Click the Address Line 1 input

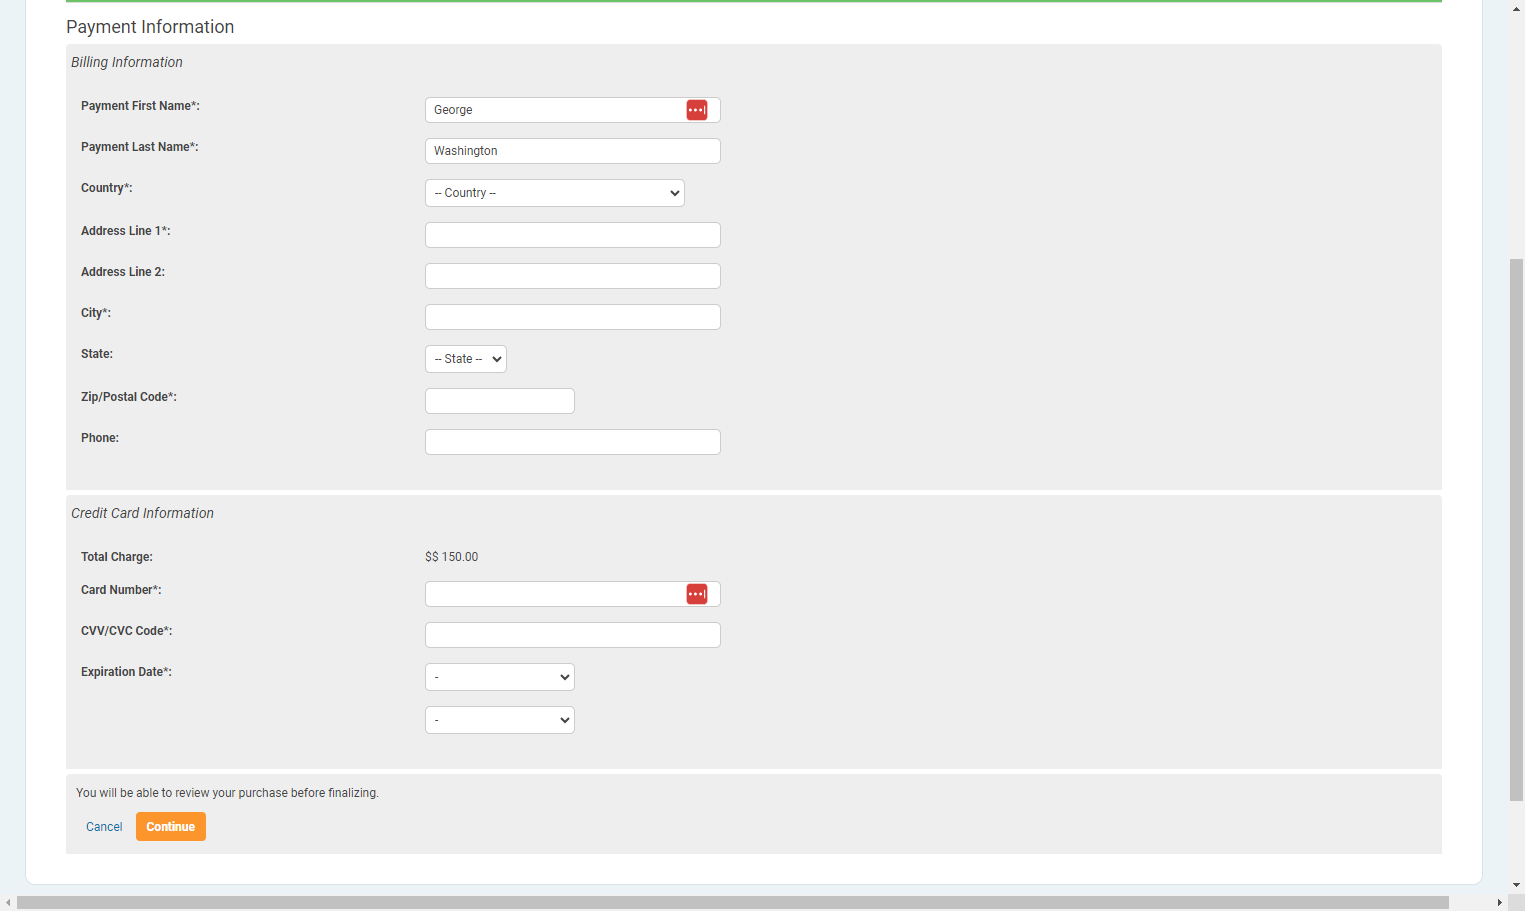click(x=573, y=235)
